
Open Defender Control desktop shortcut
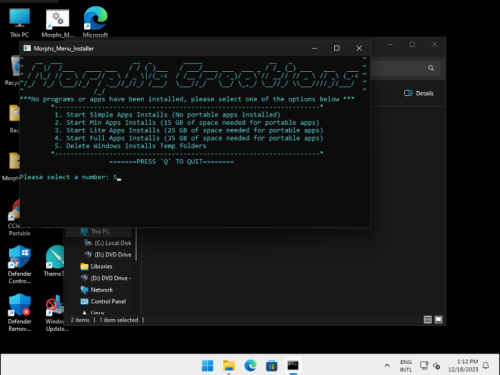pos(20,264)
